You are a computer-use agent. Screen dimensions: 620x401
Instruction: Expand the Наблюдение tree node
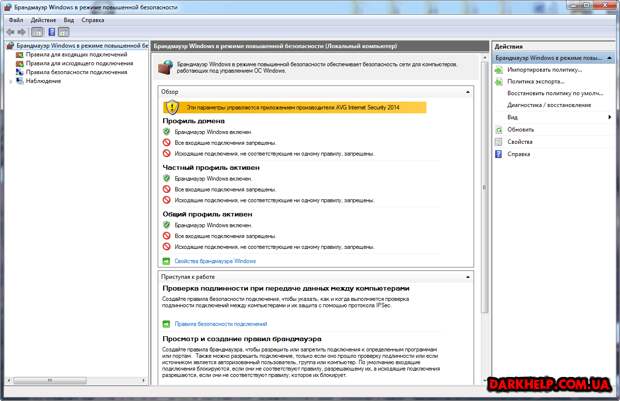point(11,81)
